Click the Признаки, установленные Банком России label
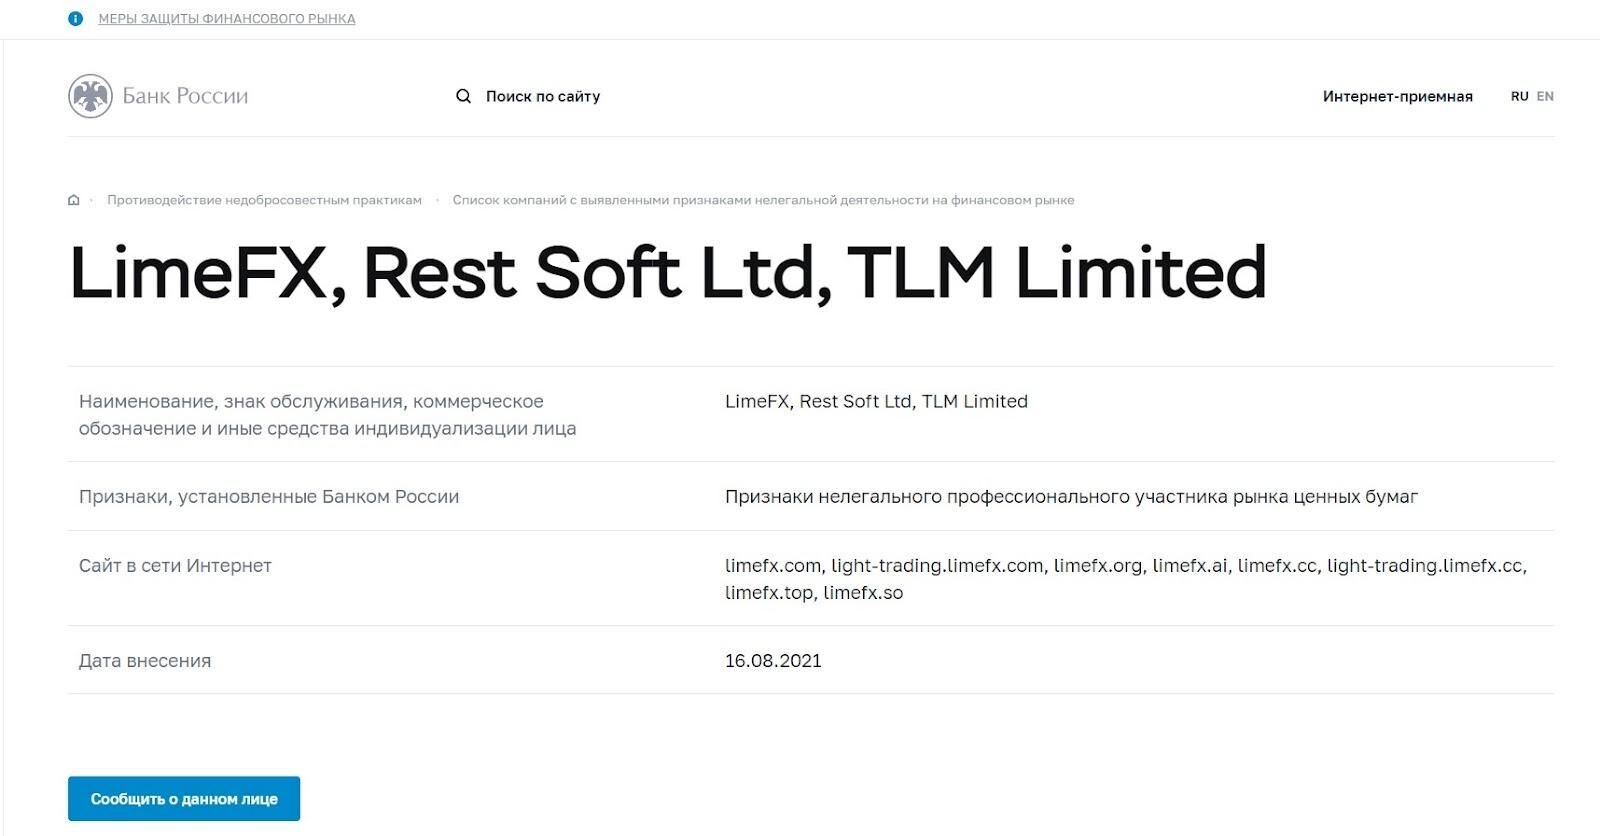Viewport: 1600px width, 836px height. 269,496
